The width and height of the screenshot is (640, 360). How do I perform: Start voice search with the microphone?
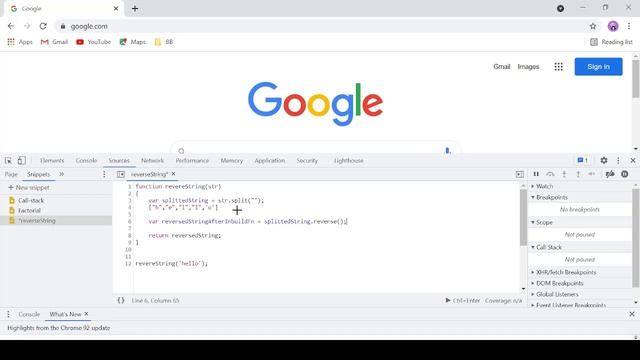(447, 151)
